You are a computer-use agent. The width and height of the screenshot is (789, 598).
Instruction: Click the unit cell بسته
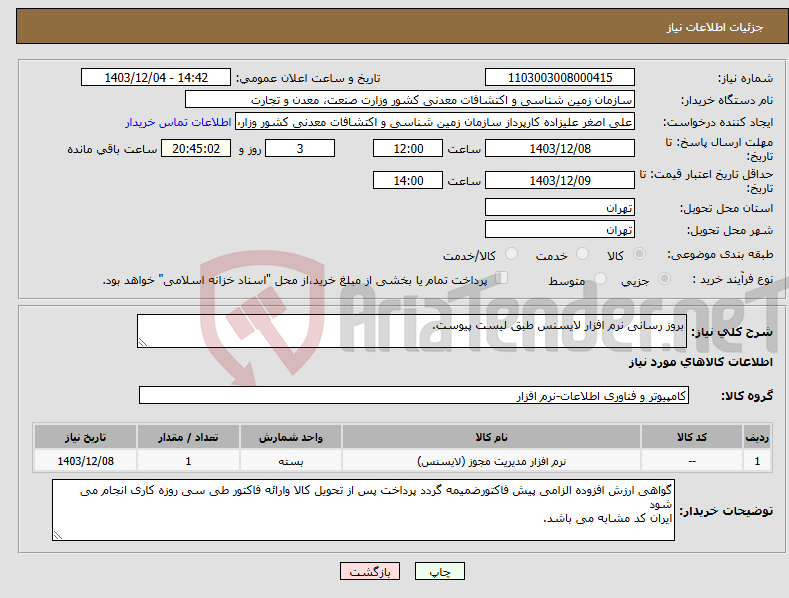(x=291, y=461)
